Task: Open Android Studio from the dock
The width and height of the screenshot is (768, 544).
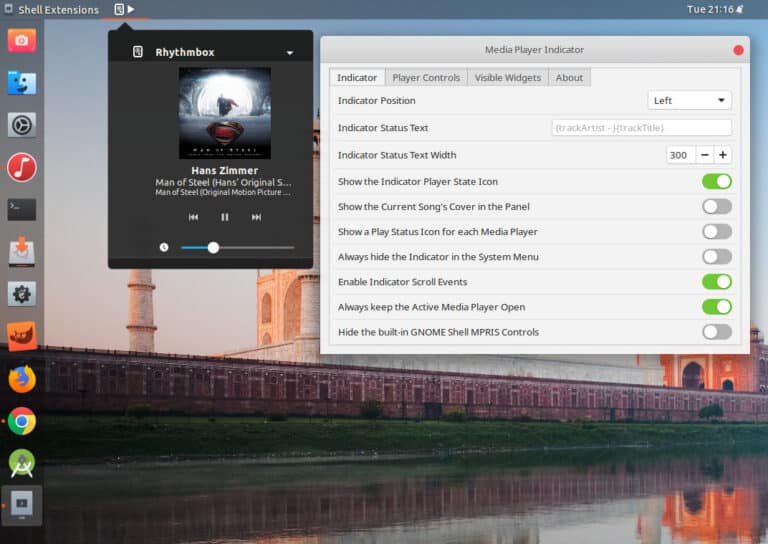Action: click(22, 463)
